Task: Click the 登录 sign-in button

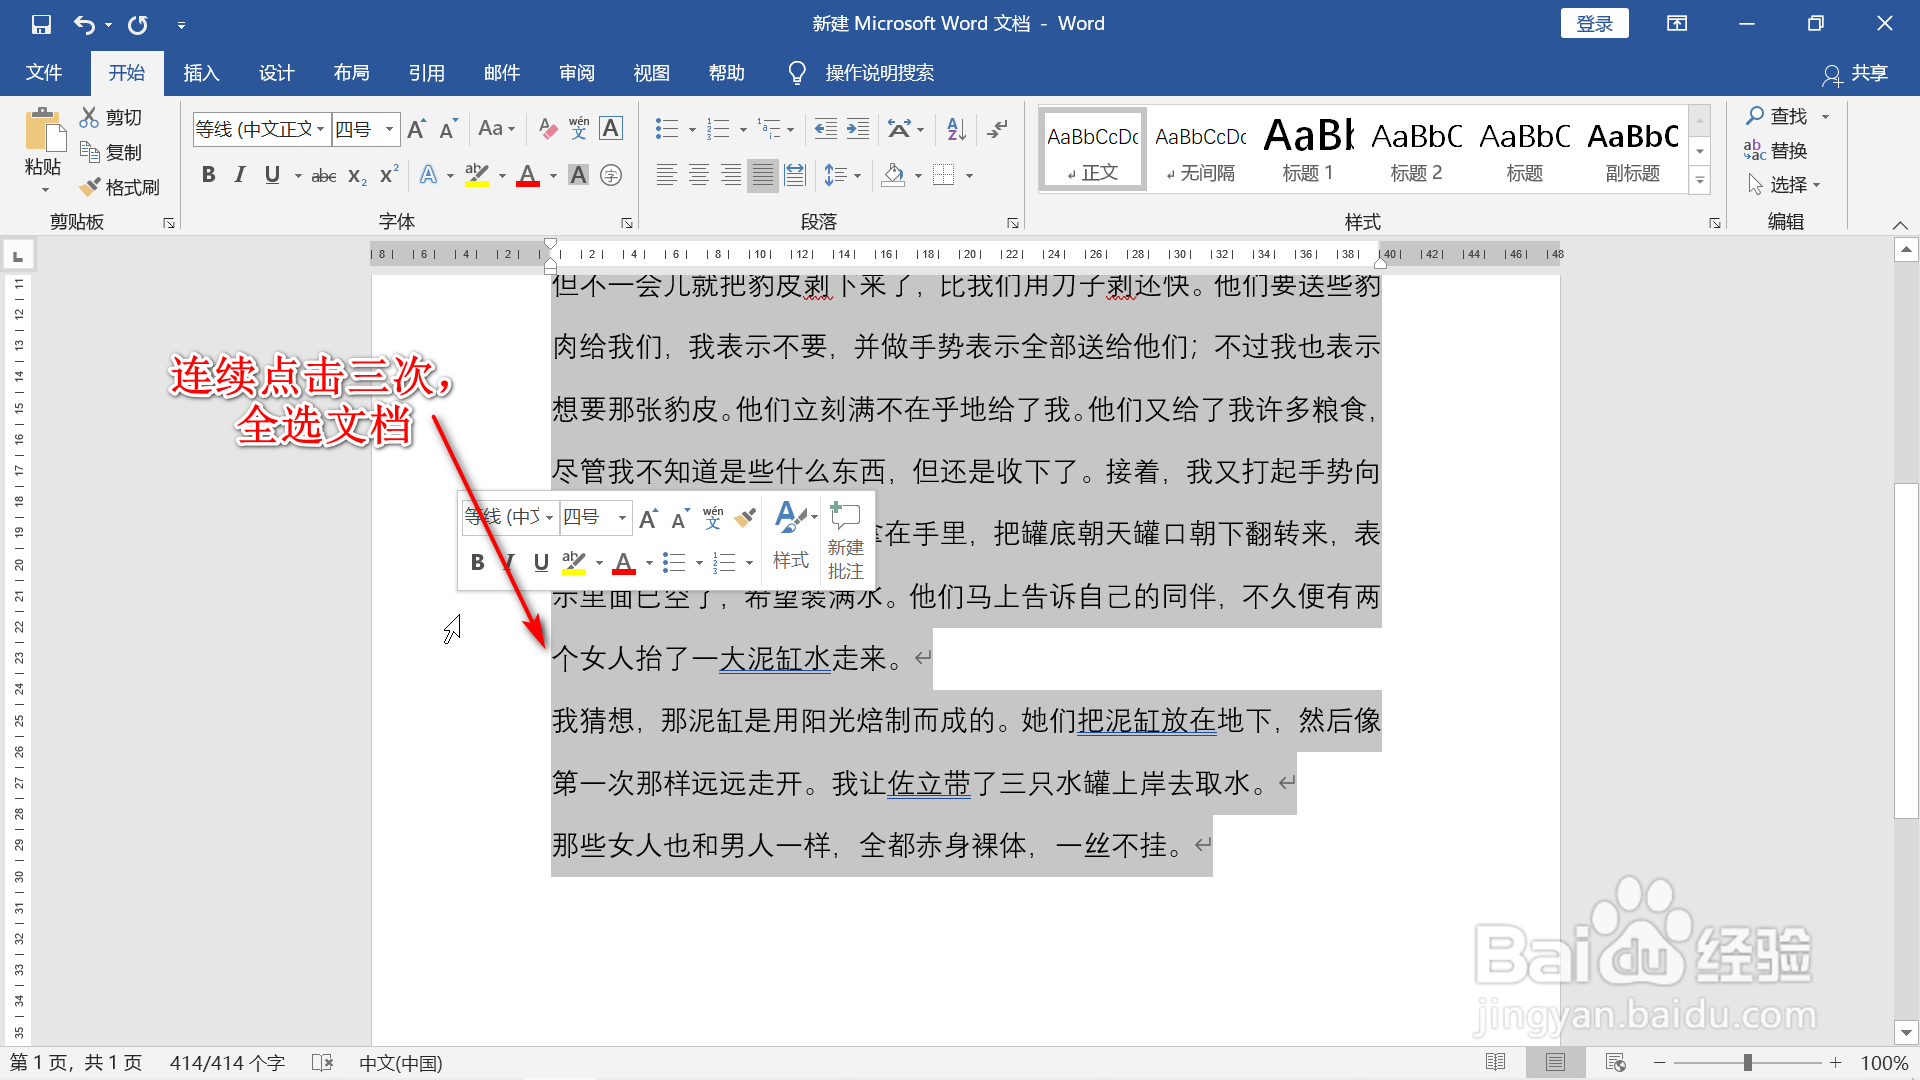Action: point(1594,22)
